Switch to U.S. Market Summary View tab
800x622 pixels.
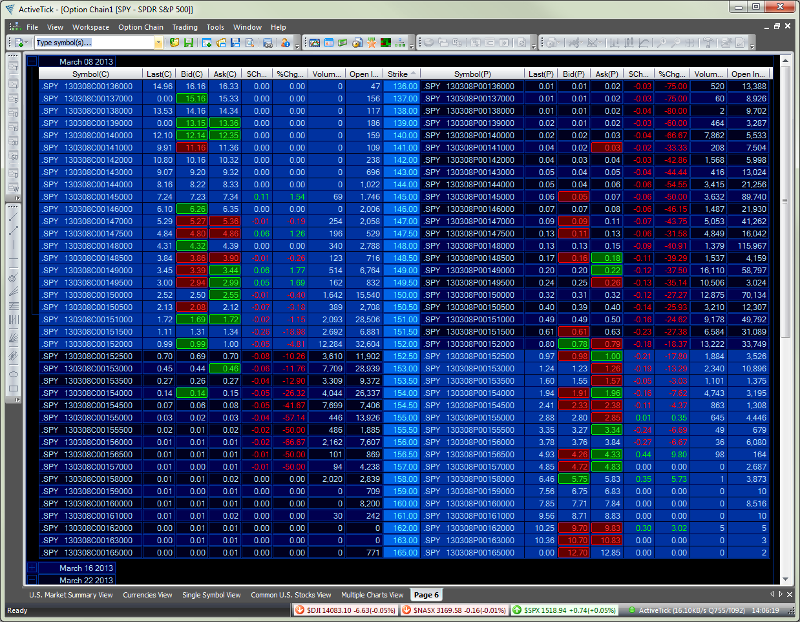[71, 594]
